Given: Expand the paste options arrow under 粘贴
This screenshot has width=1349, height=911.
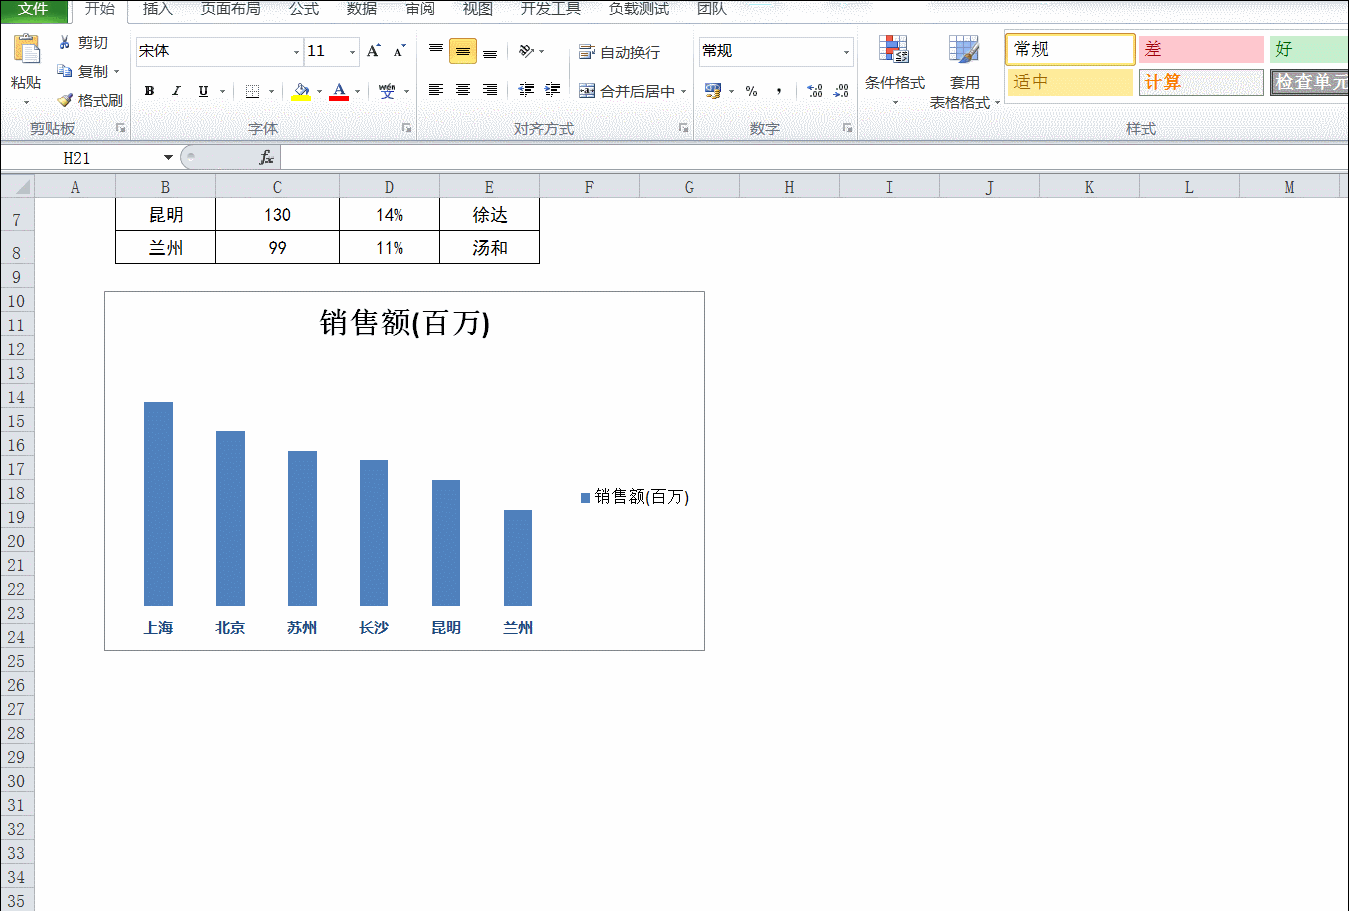Looking at the screenshot, I should pyautogui.click(x=26, y=102).
